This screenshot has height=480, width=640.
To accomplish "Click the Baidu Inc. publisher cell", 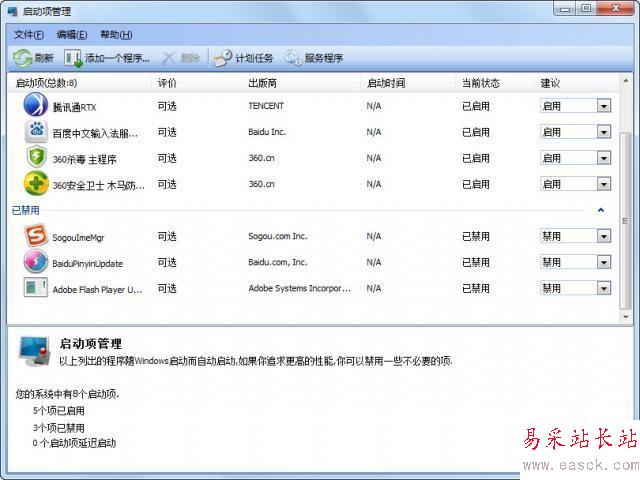I will 267,132.
